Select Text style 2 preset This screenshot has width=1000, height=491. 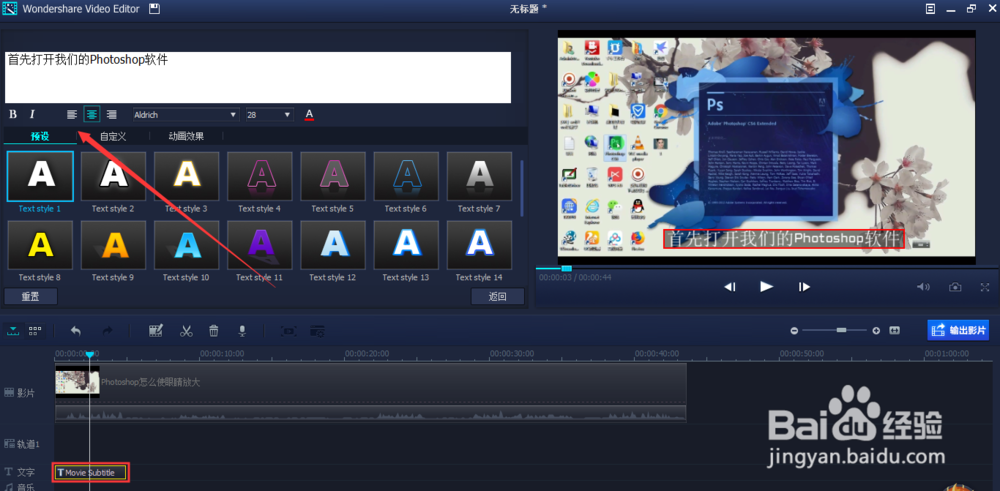point(113,176)
